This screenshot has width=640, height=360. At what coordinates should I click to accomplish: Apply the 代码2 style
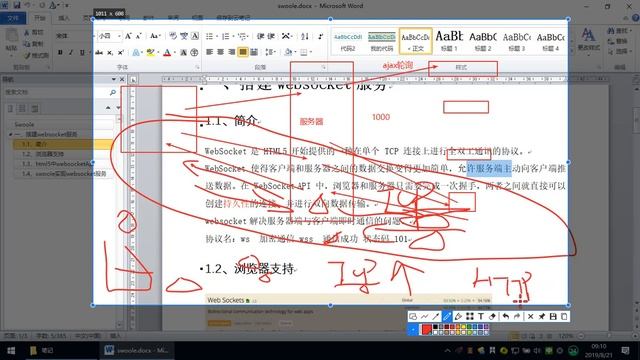click(348, 41)
